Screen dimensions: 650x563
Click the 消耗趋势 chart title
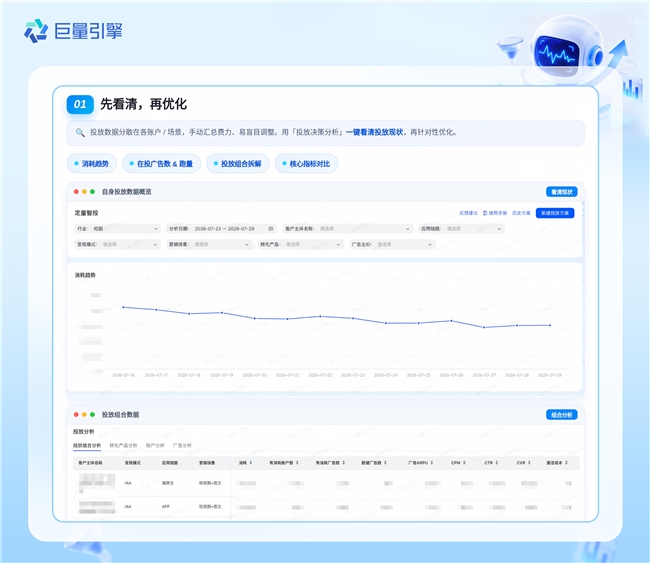[85, 275]
